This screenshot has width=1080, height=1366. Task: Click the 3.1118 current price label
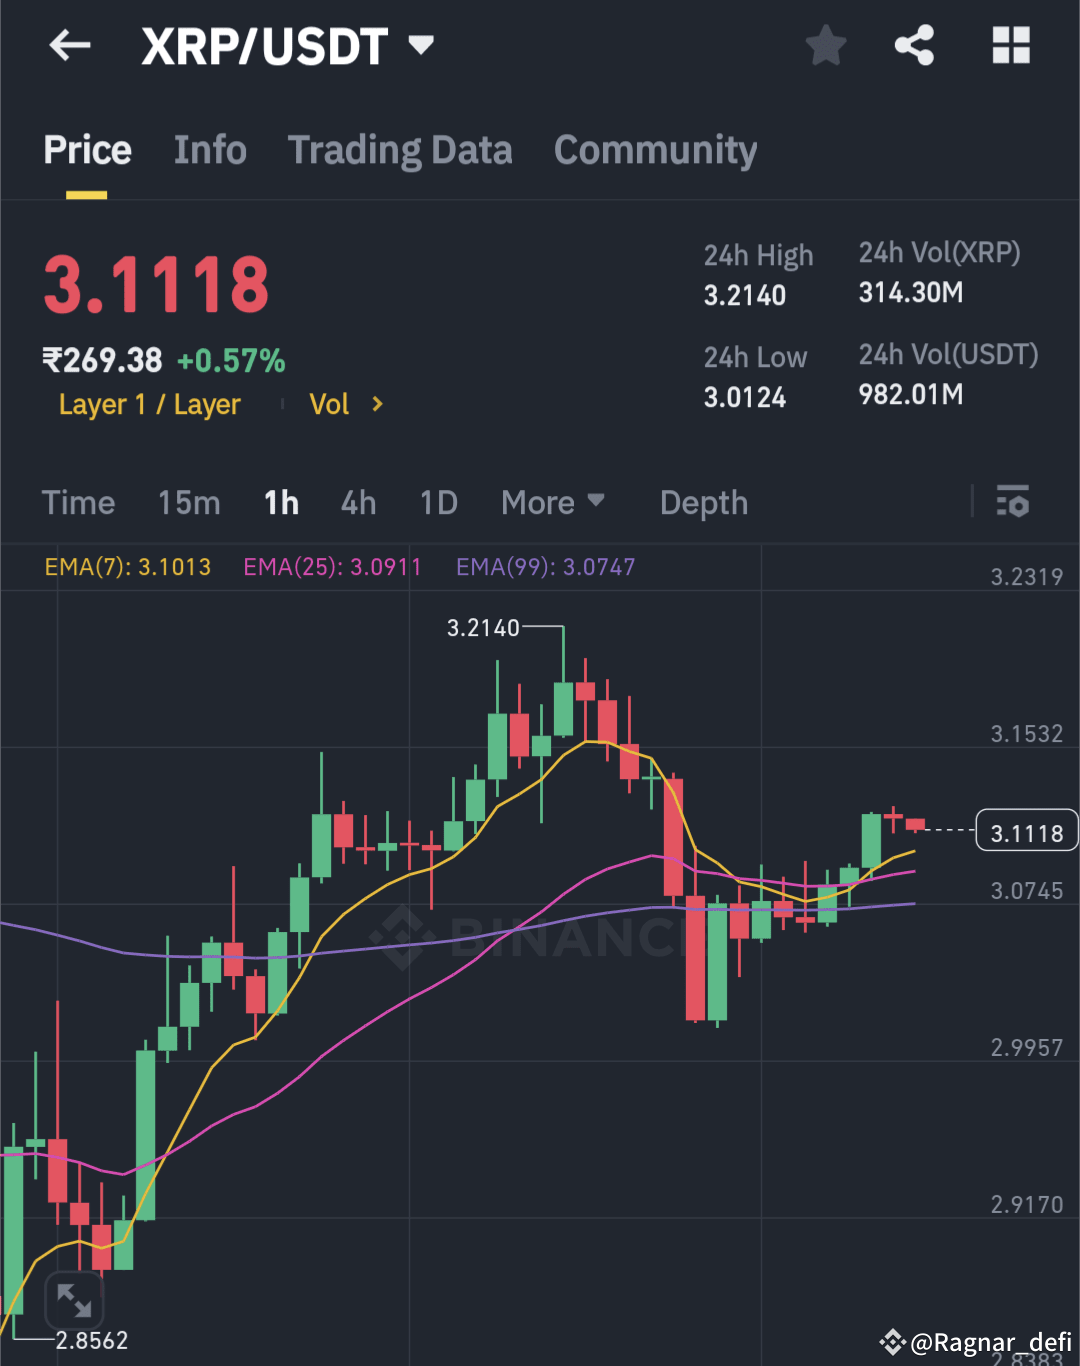(x=1026, y=831)
